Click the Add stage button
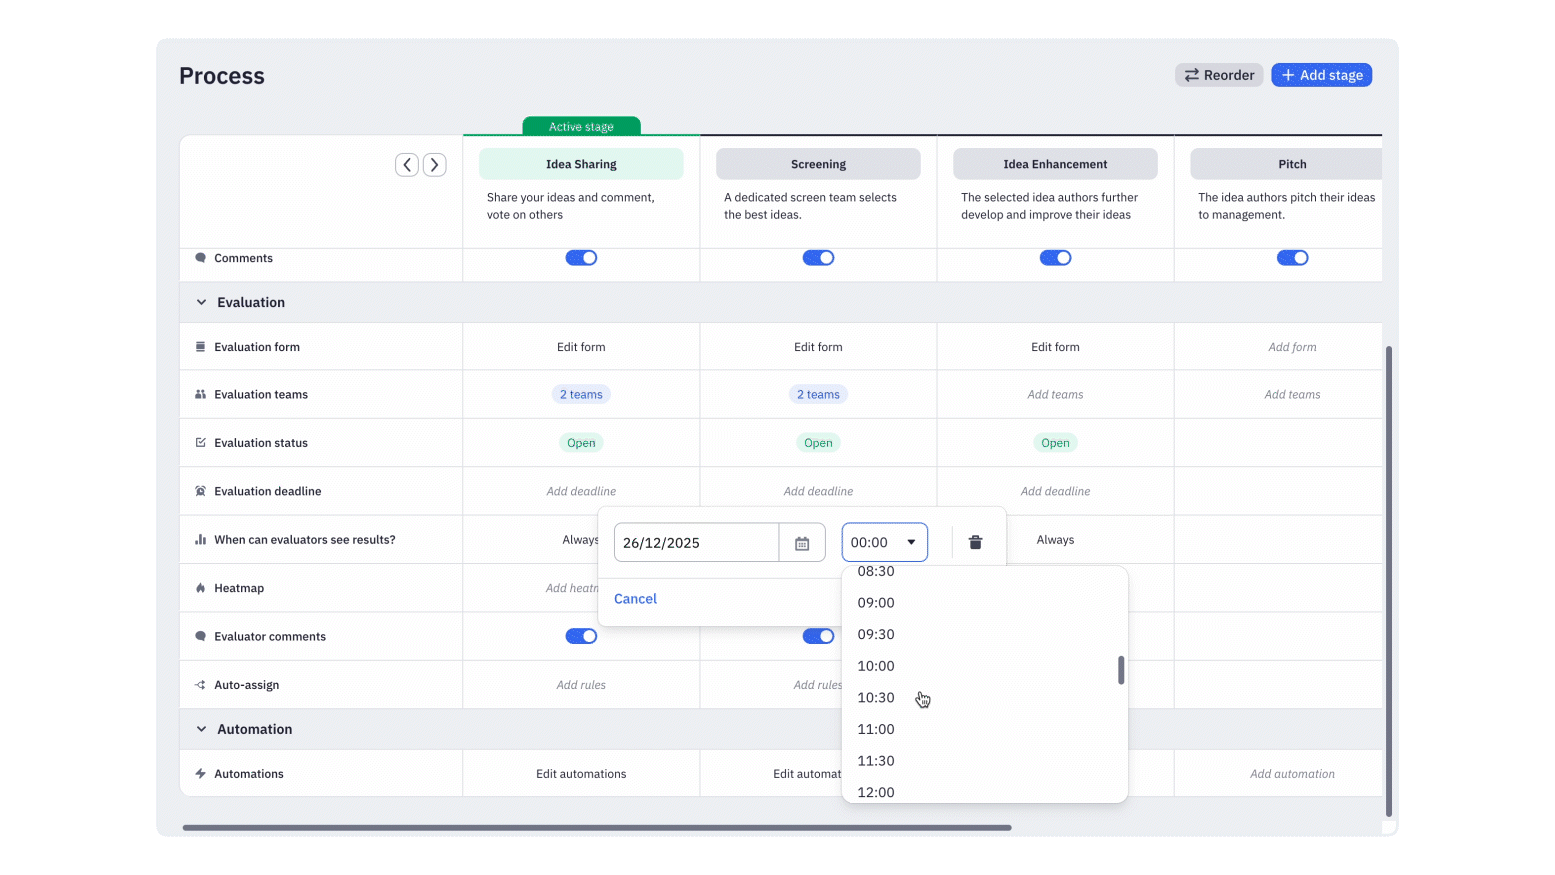 click(1321, 74)
